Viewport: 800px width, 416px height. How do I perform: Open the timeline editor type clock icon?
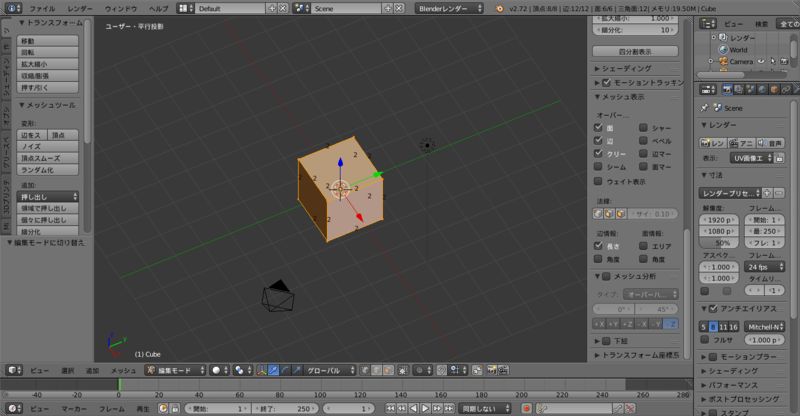14,408
